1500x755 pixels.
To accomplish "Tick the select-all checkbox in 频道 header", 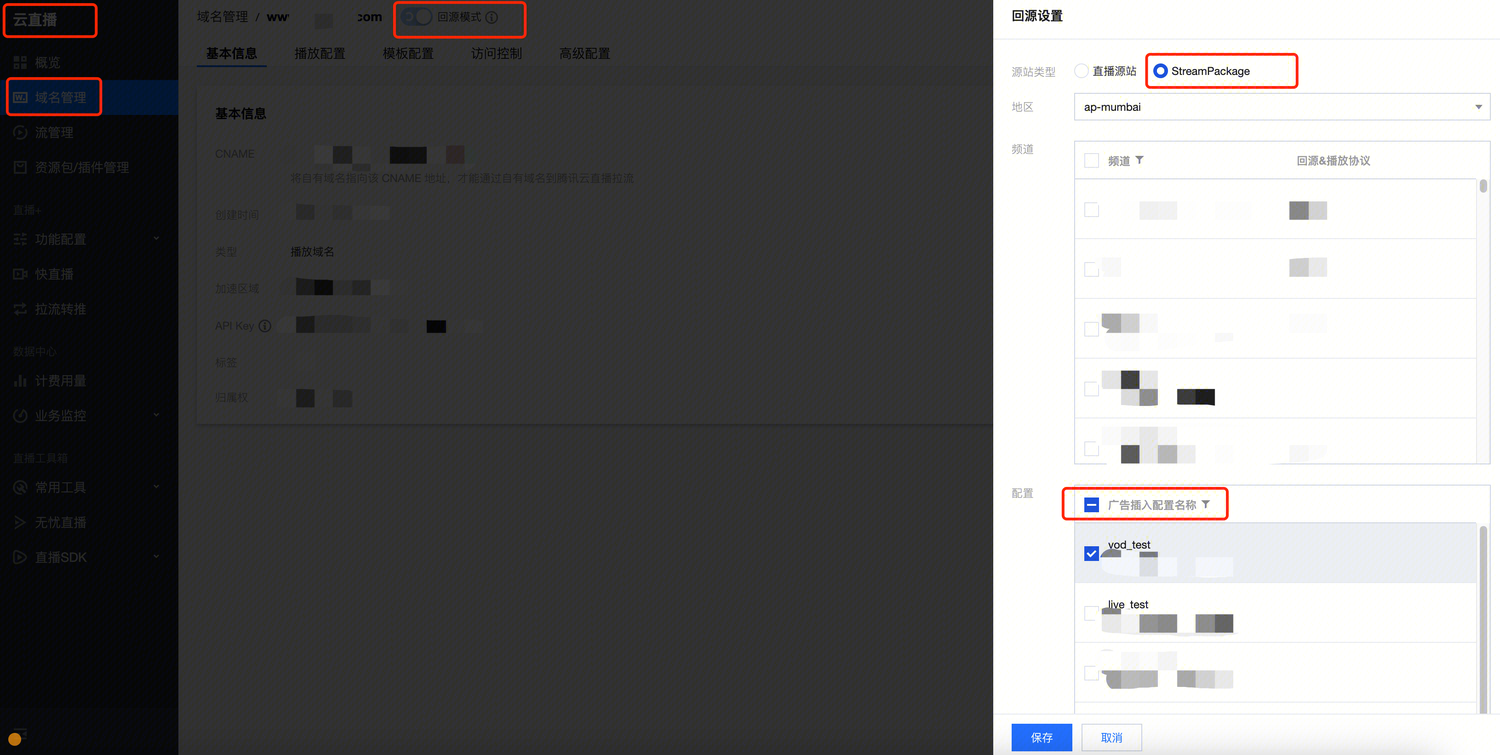I will (1091, 161).
